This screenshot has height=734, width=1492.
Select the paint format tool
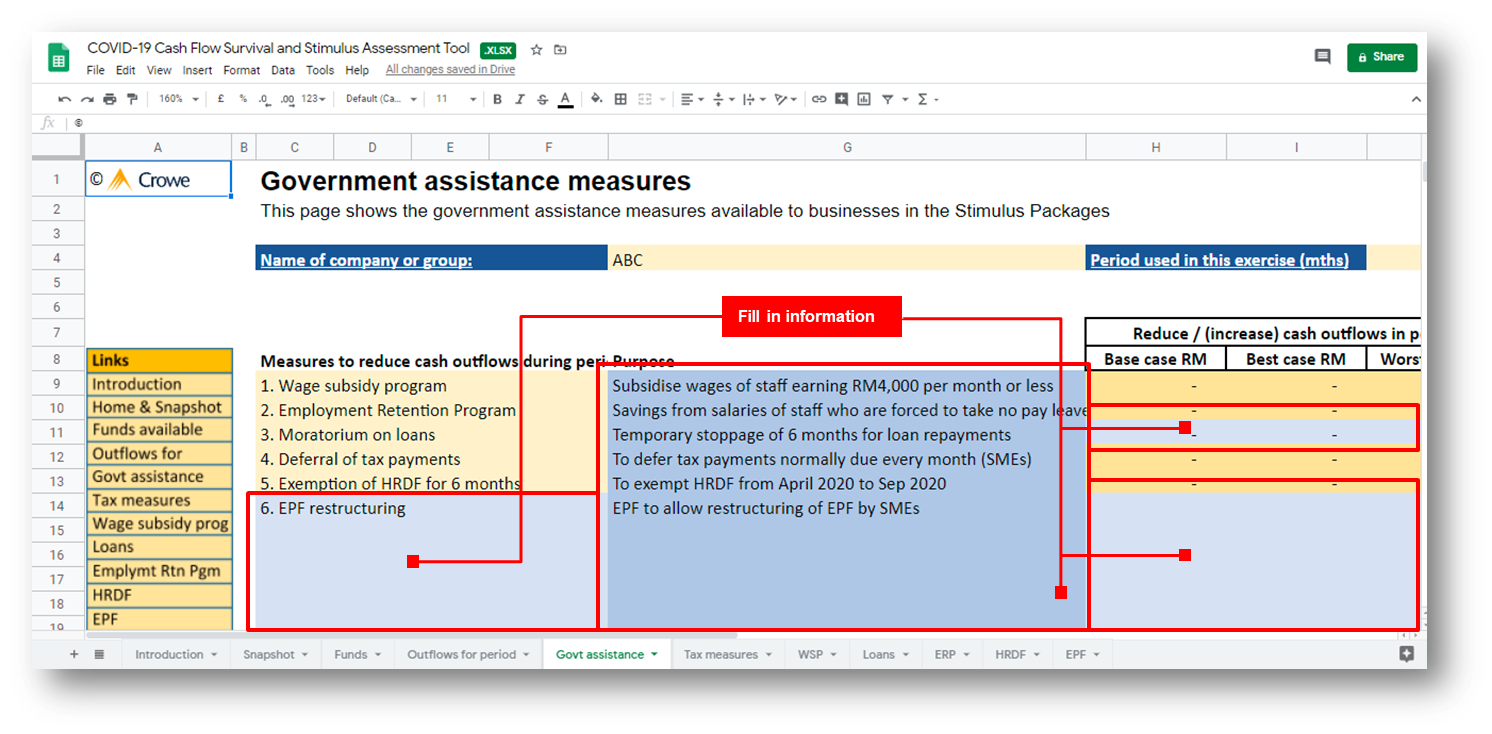(131, 99)
